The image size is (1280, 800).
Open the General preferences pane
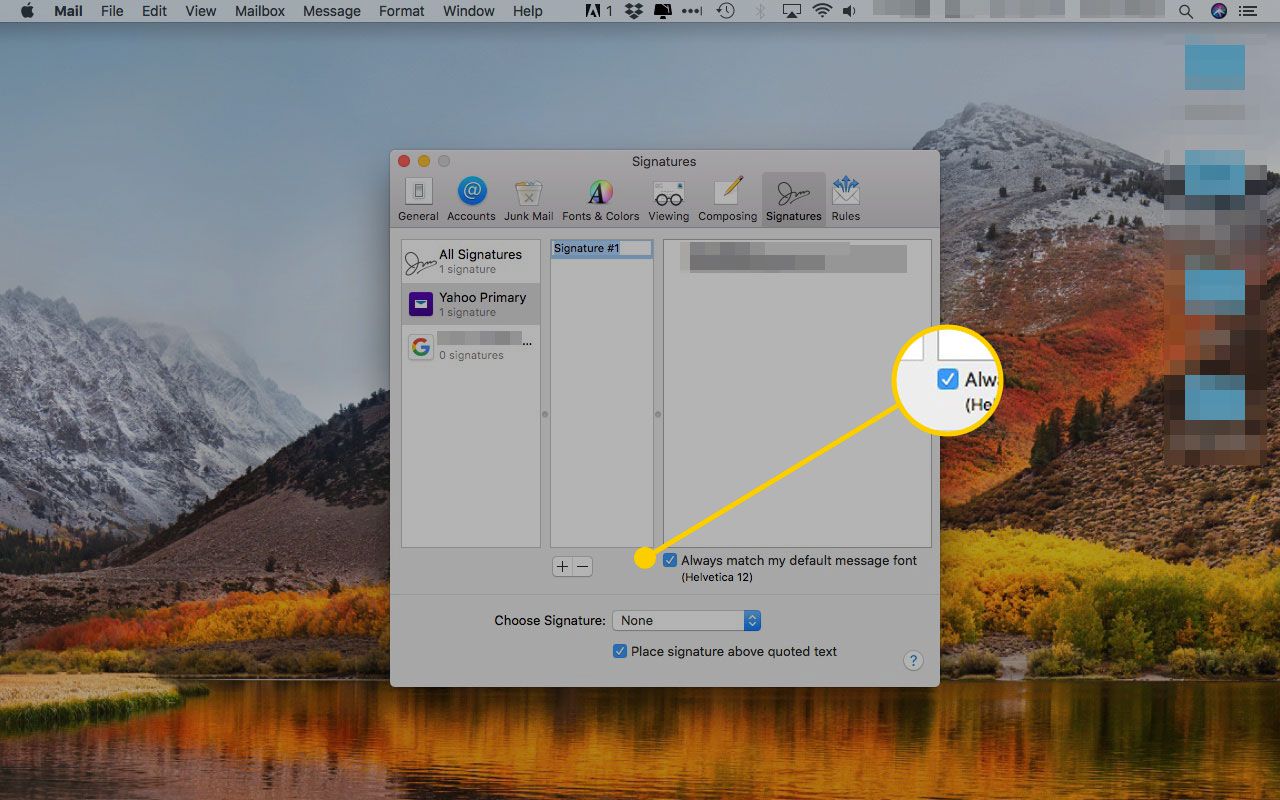[x=418, y=199]
